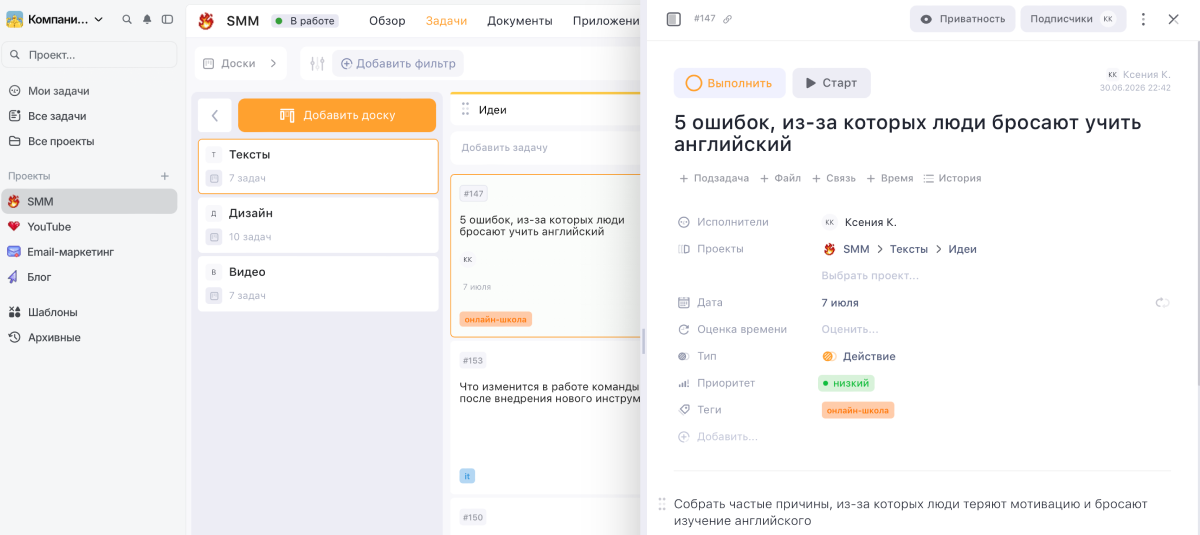The image size is (1200, 535).
Task: Click the Старт timer button
Action: pyautogui.click(x=831, y=83)
